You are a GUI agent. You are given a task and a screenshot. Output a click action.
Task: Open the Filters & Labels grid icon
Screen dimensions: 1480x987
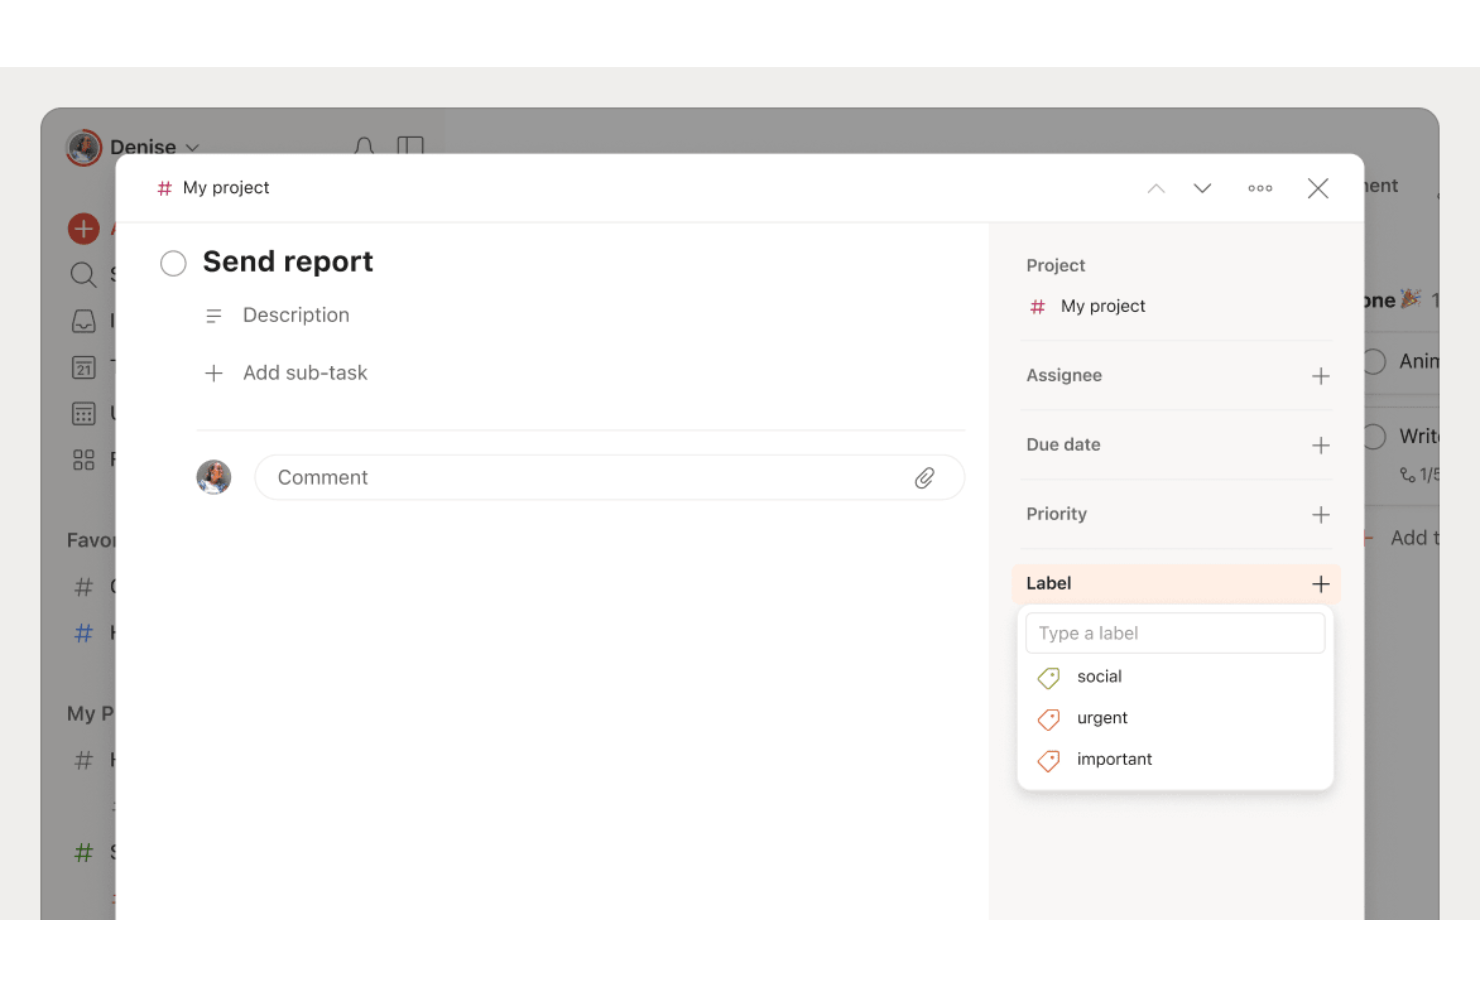coord(83,458)
